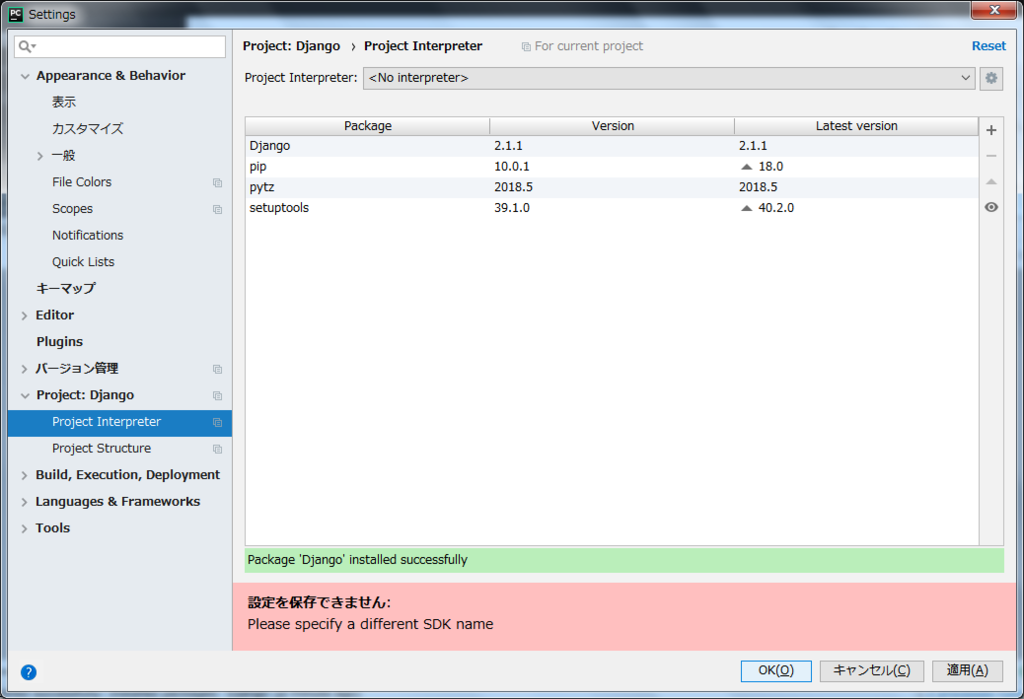Click the minus icon to uninstall package
The image size is (1024, 699).
[991, 156]
